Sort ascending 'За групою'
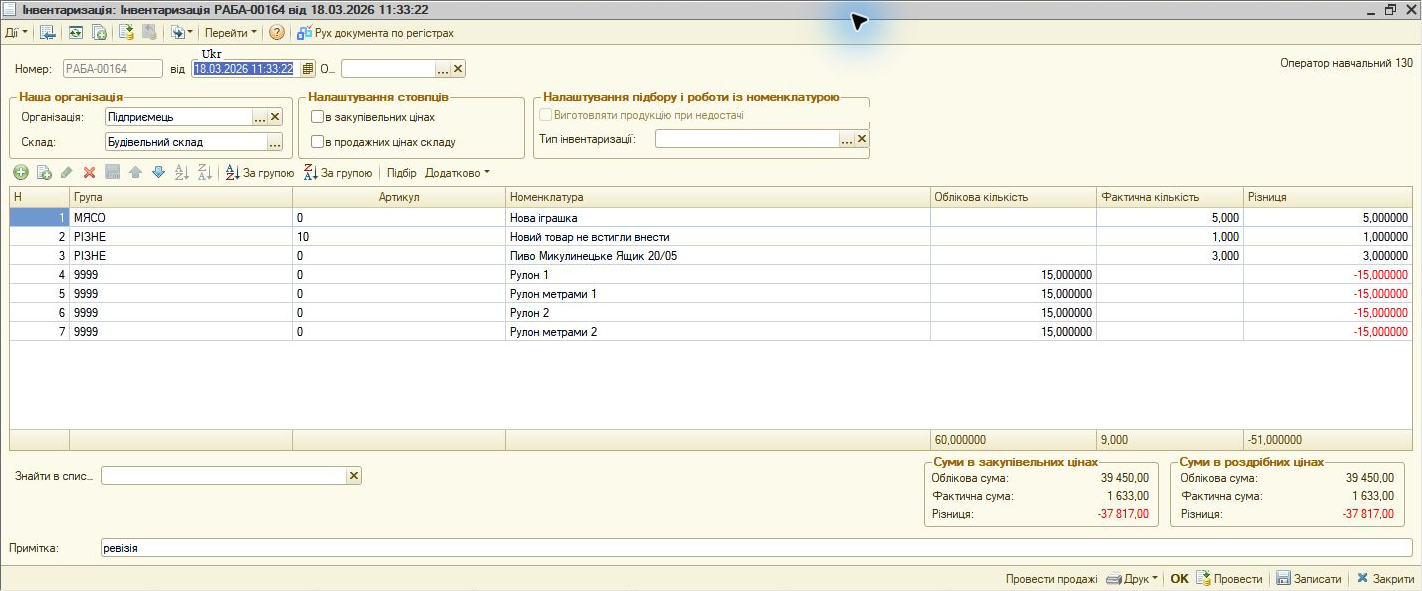Viewport: 1422px width, 591px height. coord(259,173)
